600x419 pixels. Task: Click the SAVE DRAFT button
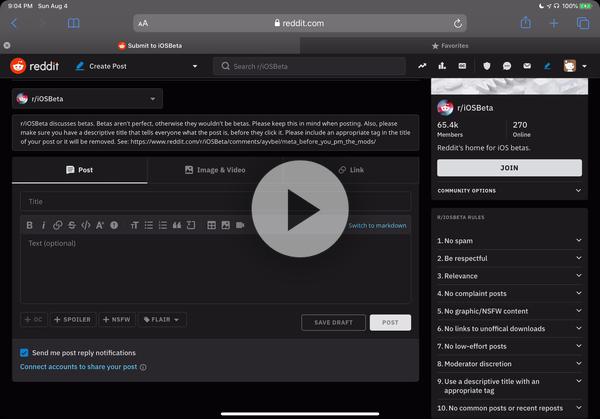(333, 323)
